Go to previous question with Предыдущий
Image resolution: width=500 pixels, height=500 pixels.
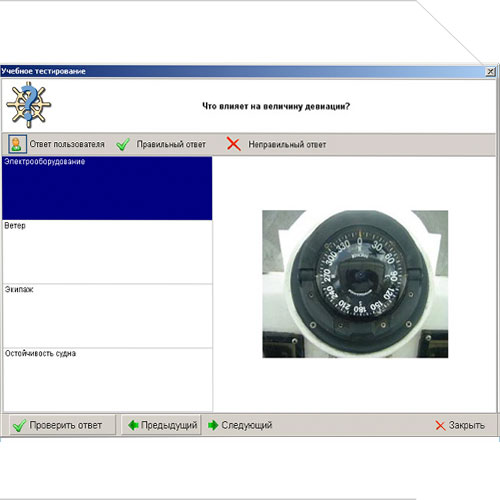tap(161, 425)
